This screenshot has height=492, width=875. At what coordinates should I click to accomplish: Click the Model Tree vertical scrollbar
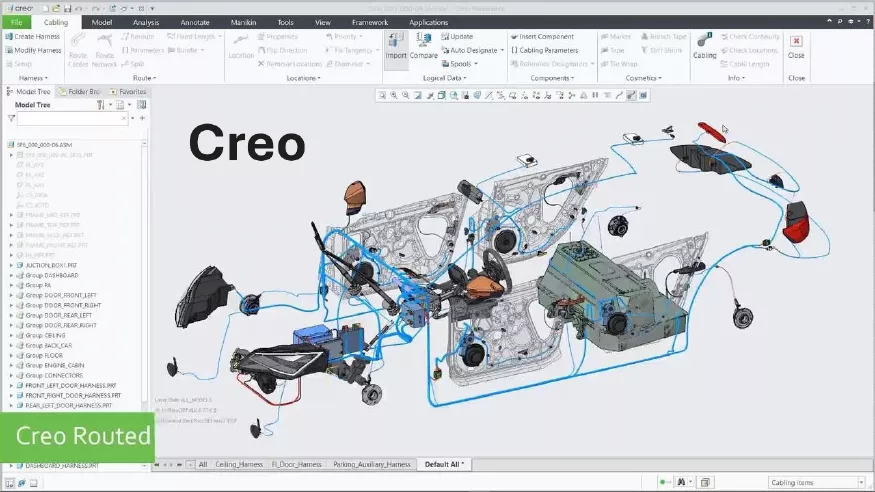pos(145,273)
